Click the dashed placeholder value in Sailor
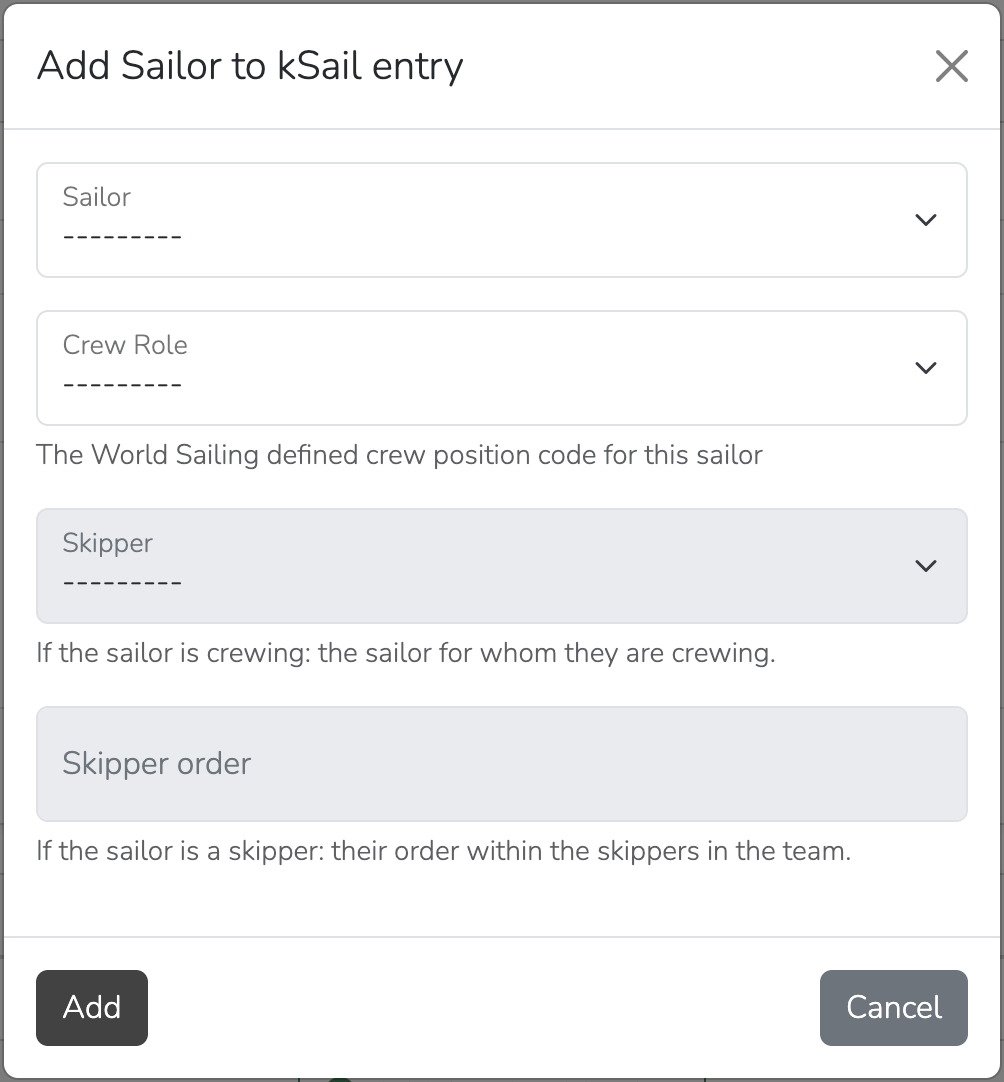 coord(122,238)
